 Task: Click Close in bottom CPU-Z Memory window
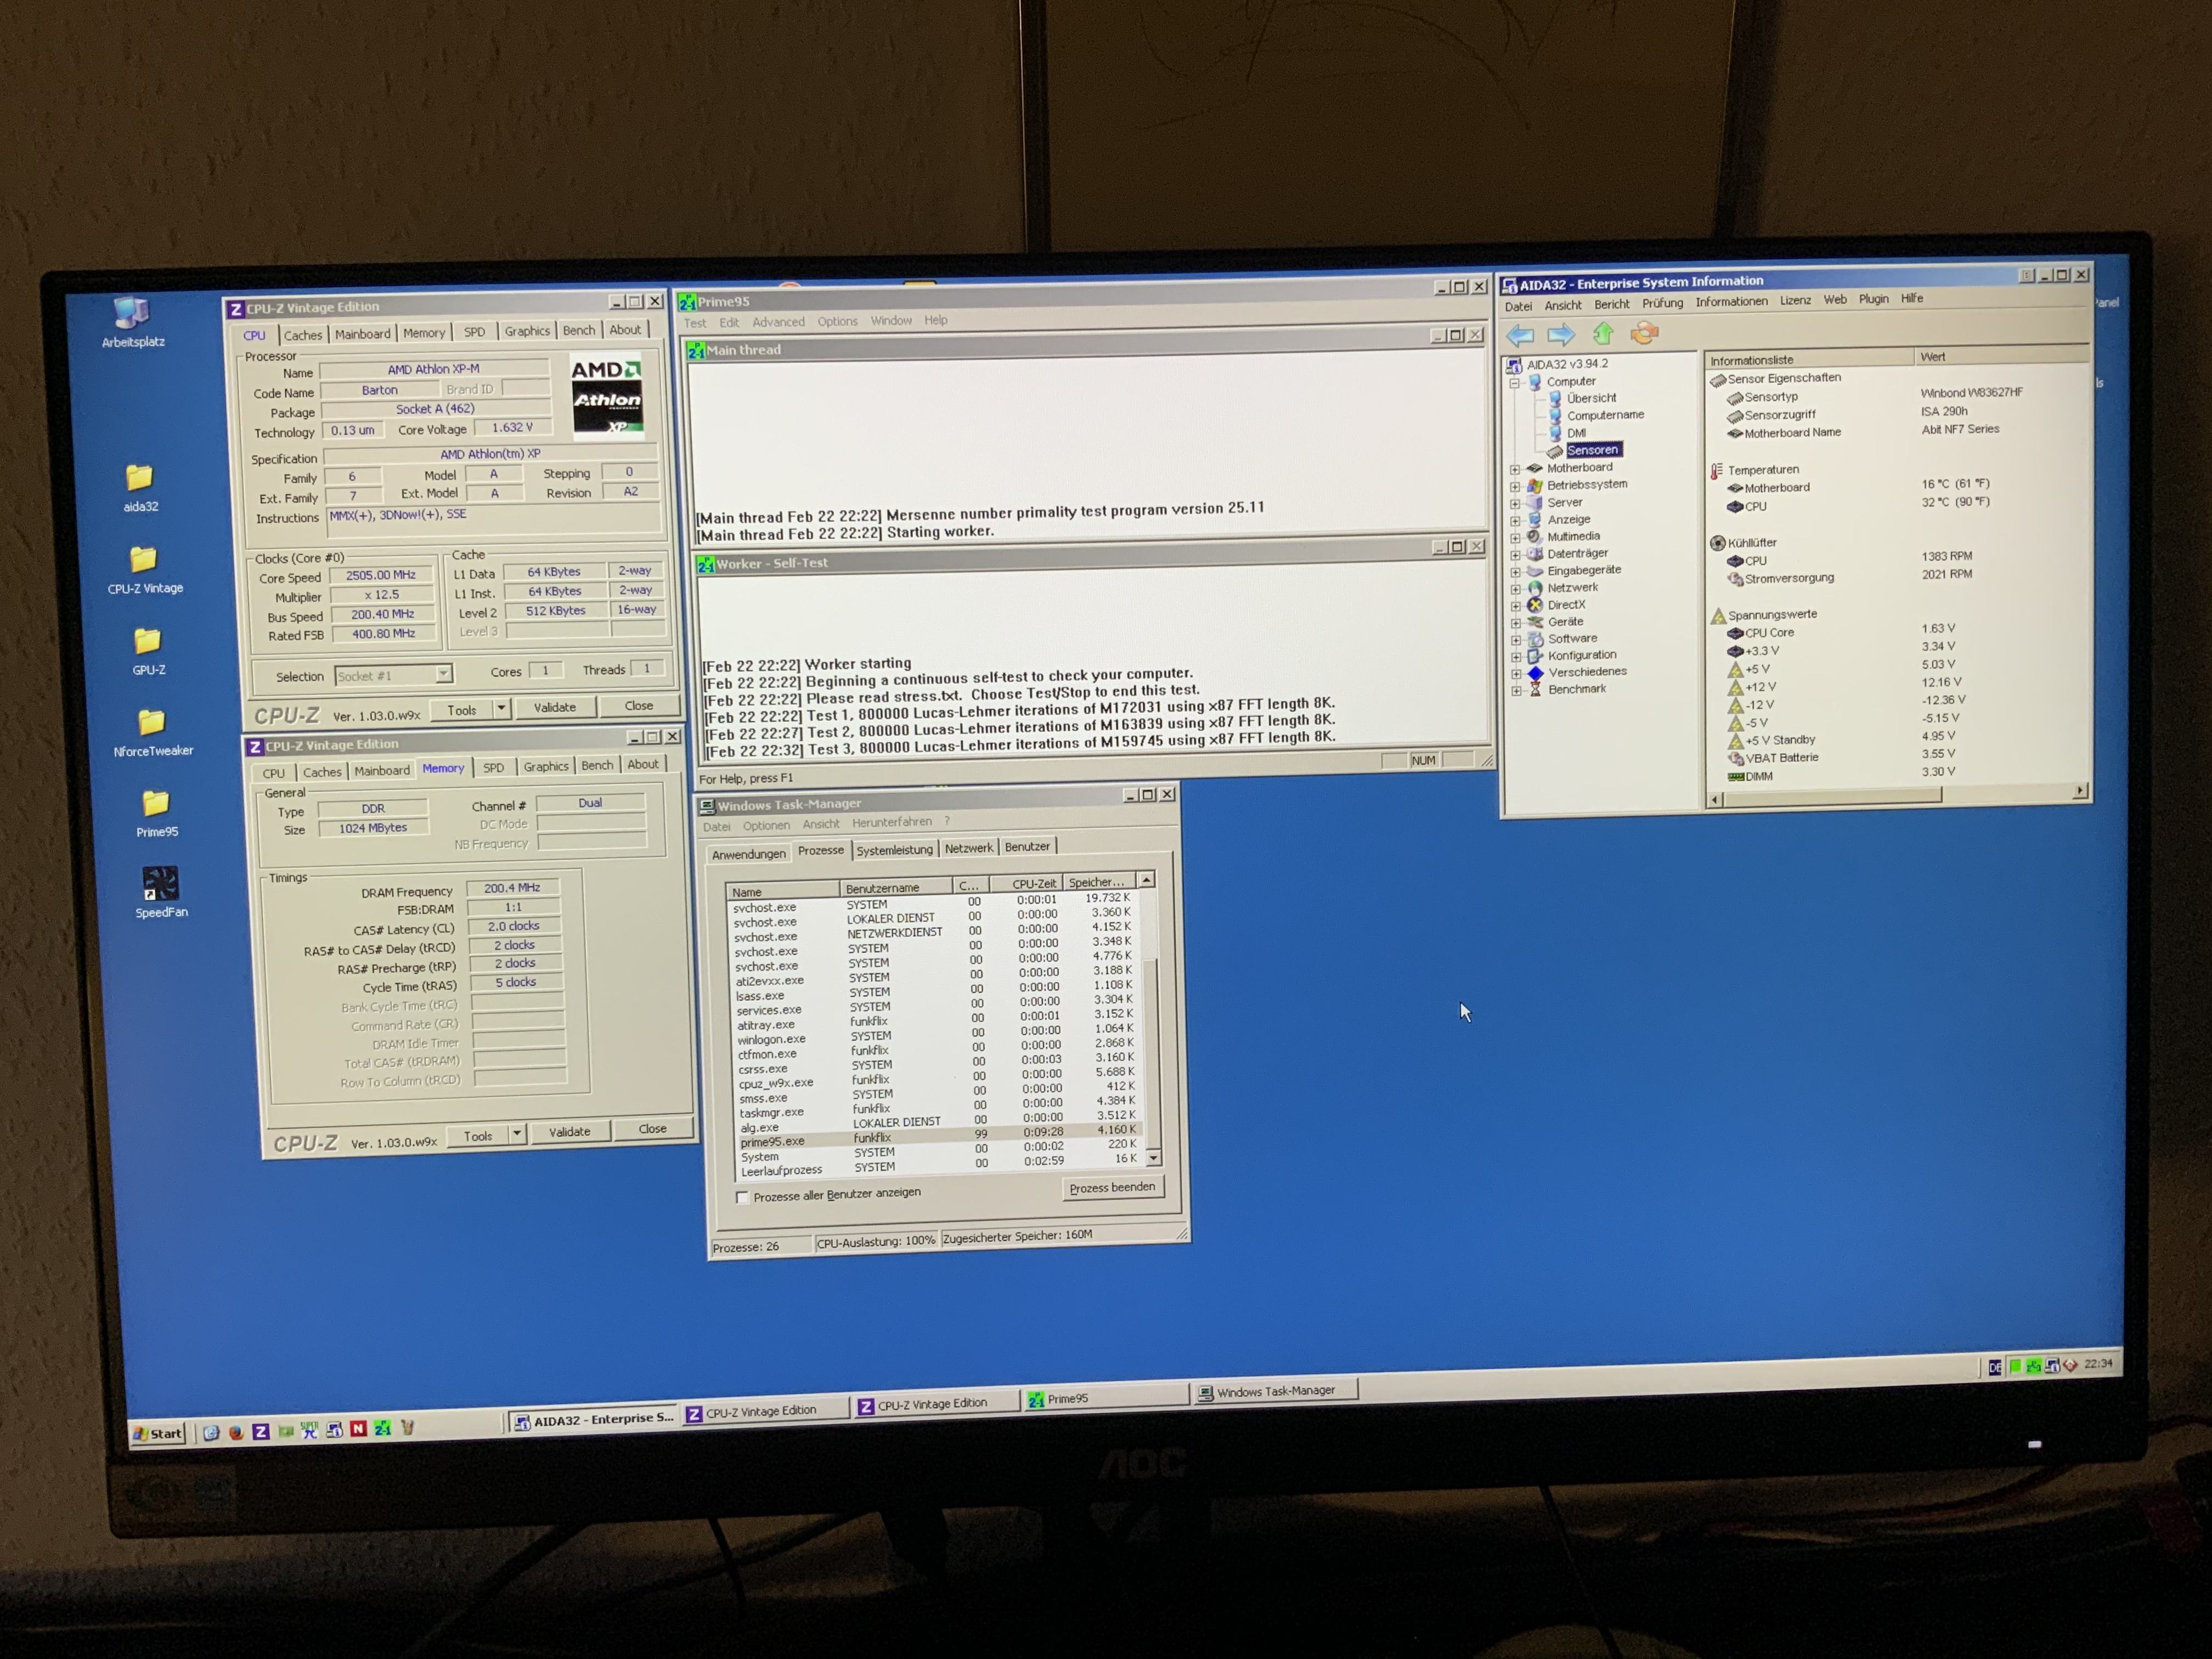(652, 1129)
